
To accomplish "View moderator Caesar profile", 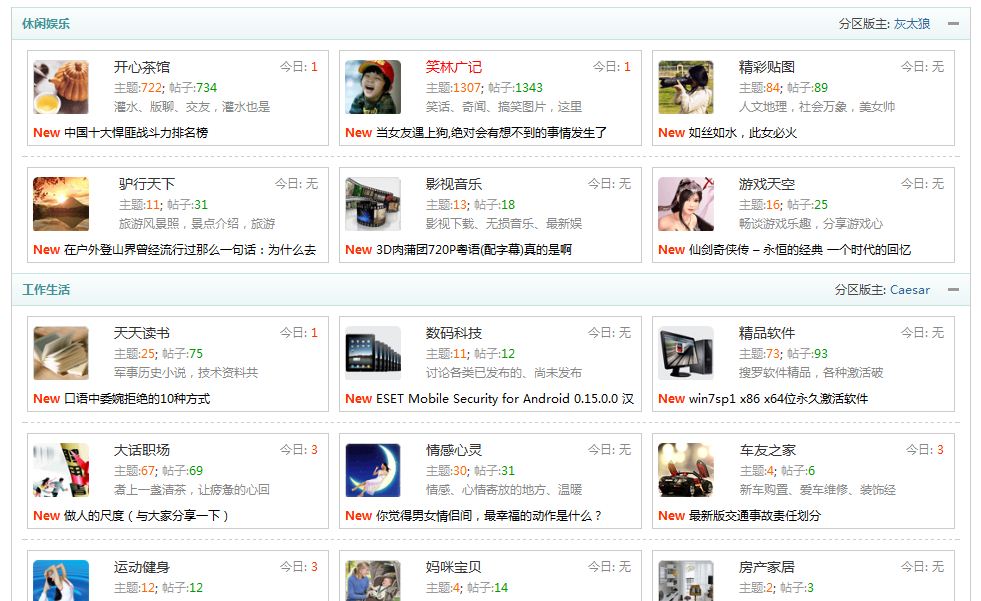I will 910,290.
